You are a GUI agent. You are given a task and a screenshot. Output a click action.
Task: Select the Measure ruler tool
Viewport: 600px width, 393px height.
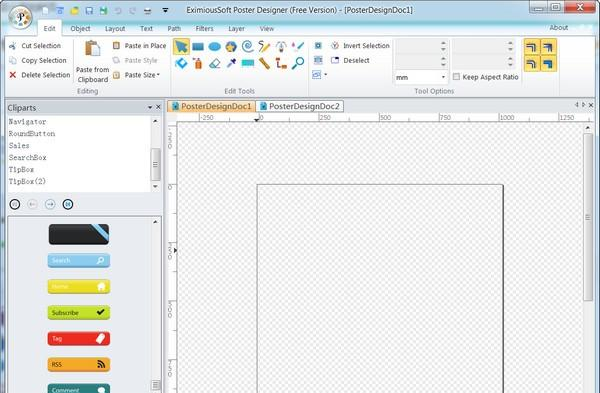264,63
